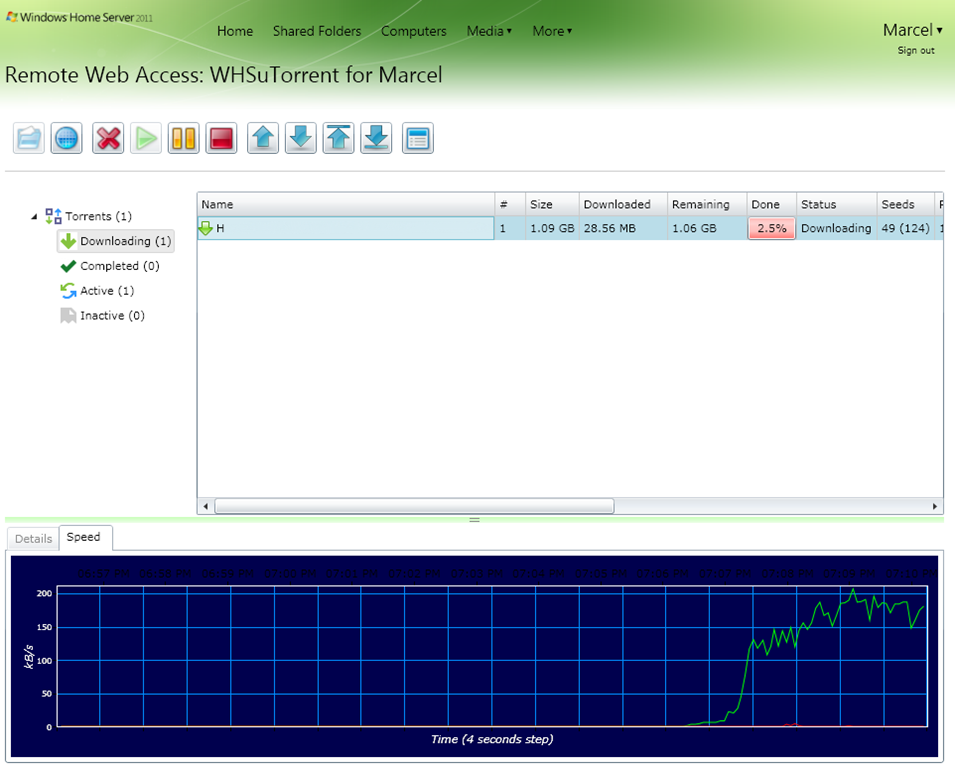Click the Inactive grey flag icon
The width and height of the screenshot is (955, 768).
click(68, 315)
